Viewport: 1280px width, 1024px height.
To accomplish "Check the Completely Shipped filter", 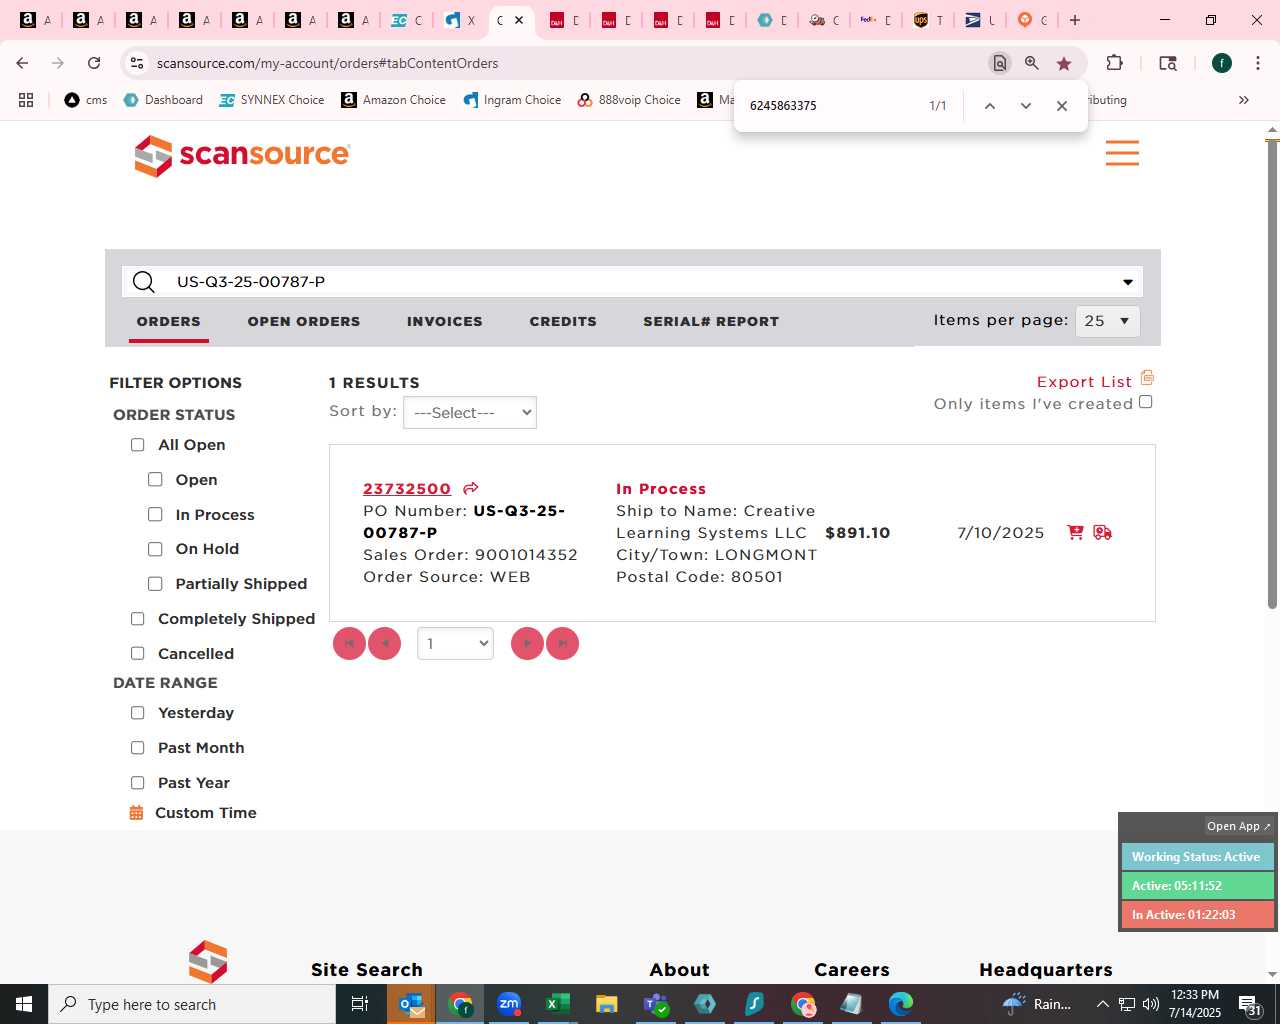I will pos(138,619).
